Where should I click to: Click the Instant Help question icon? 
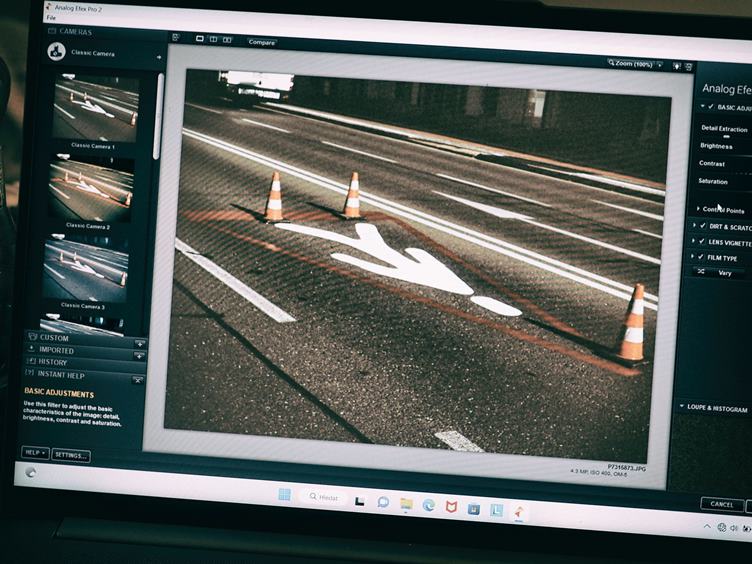[x=30, y=373]
